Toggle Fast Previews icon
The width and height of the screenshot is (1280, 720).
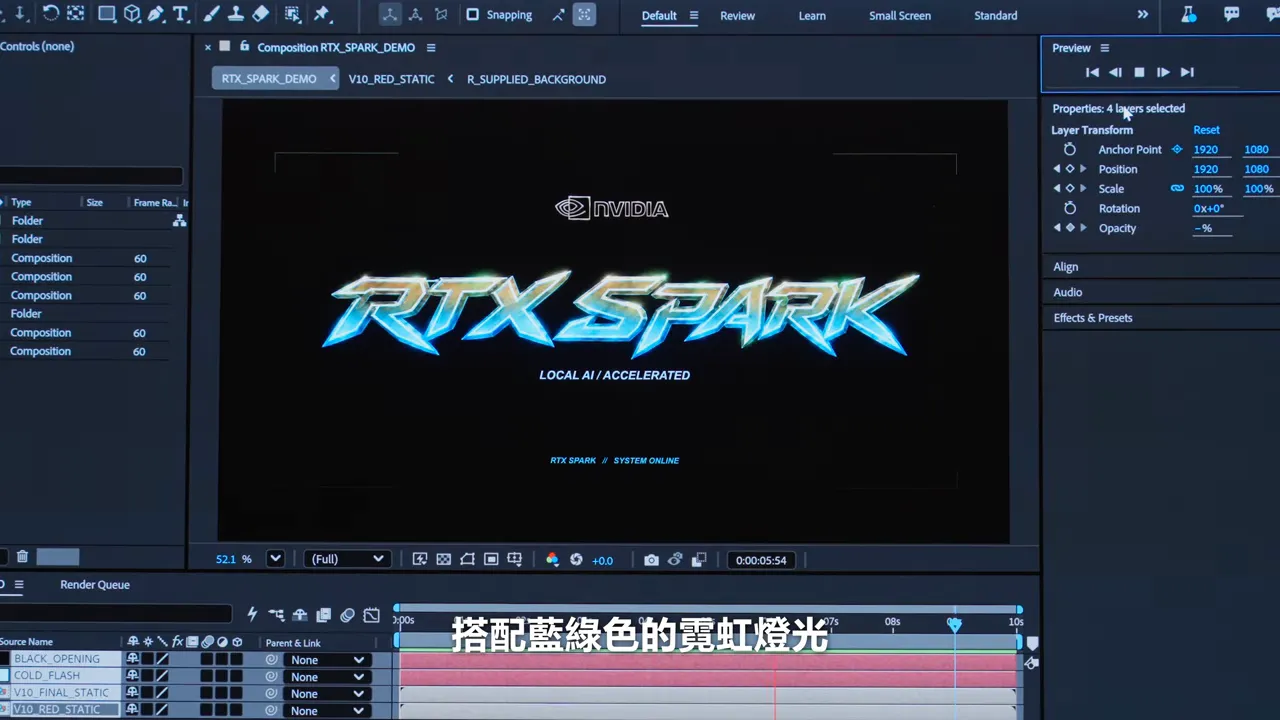(419, 560)
